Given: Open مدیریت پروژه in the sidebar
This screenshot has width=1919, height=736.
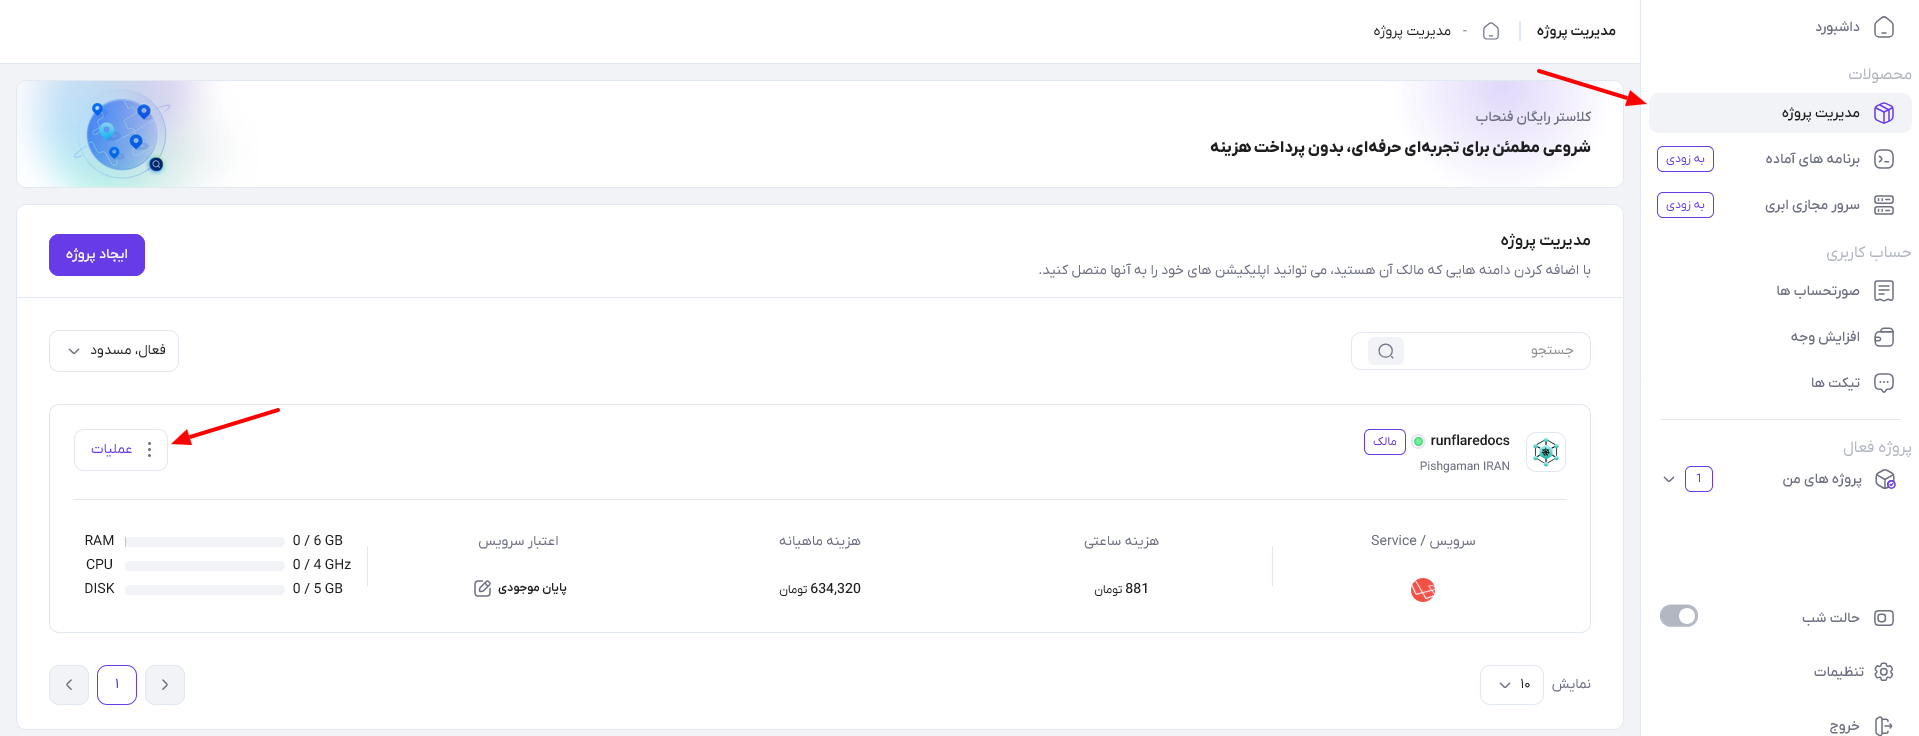Looking at the screenshot, I should [1780, 113].
